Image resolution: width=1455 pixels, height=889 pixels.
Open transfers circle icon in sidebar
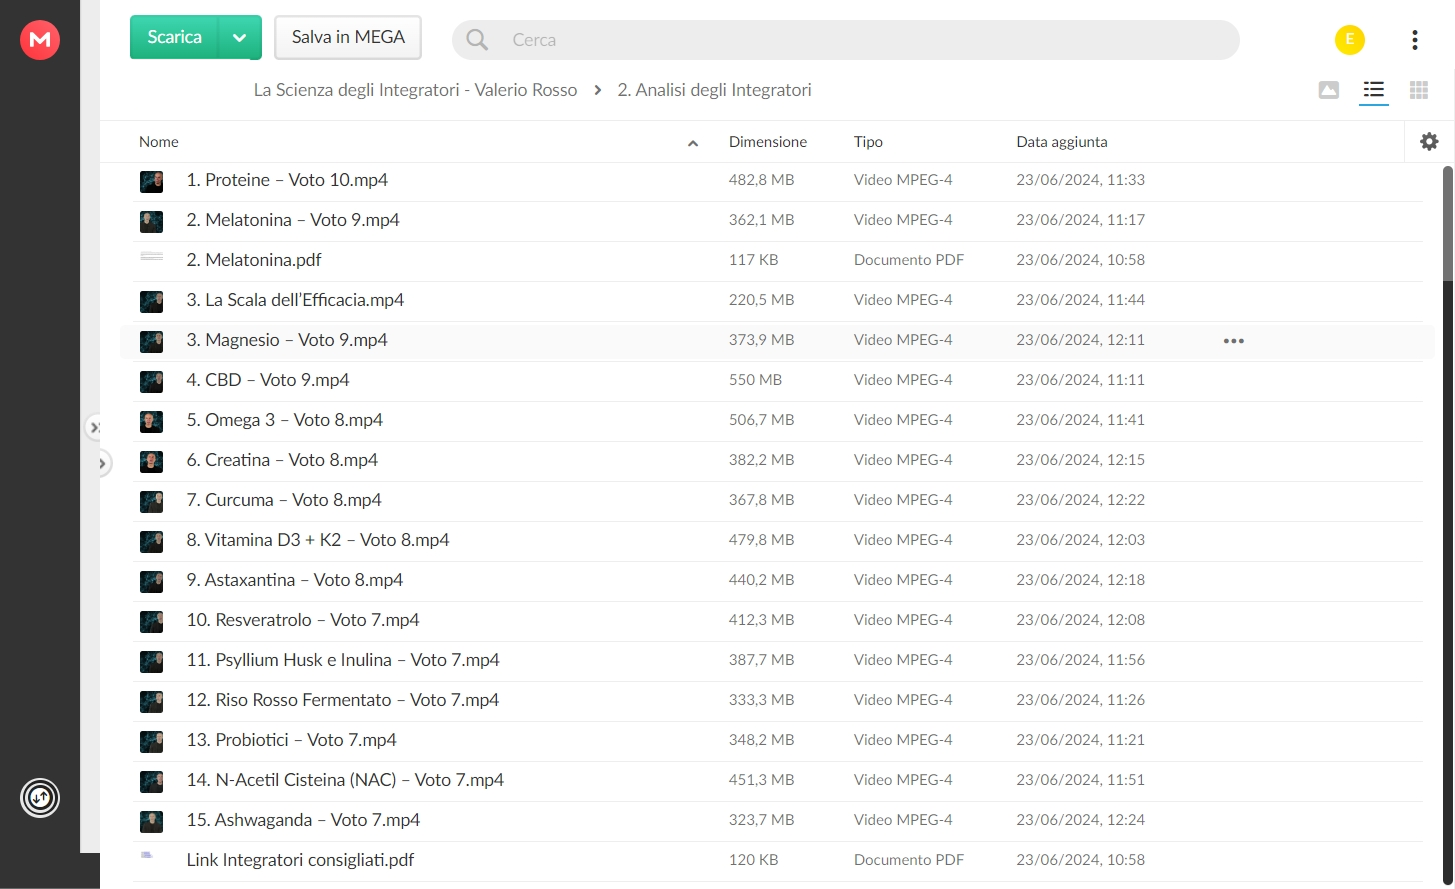40,798
